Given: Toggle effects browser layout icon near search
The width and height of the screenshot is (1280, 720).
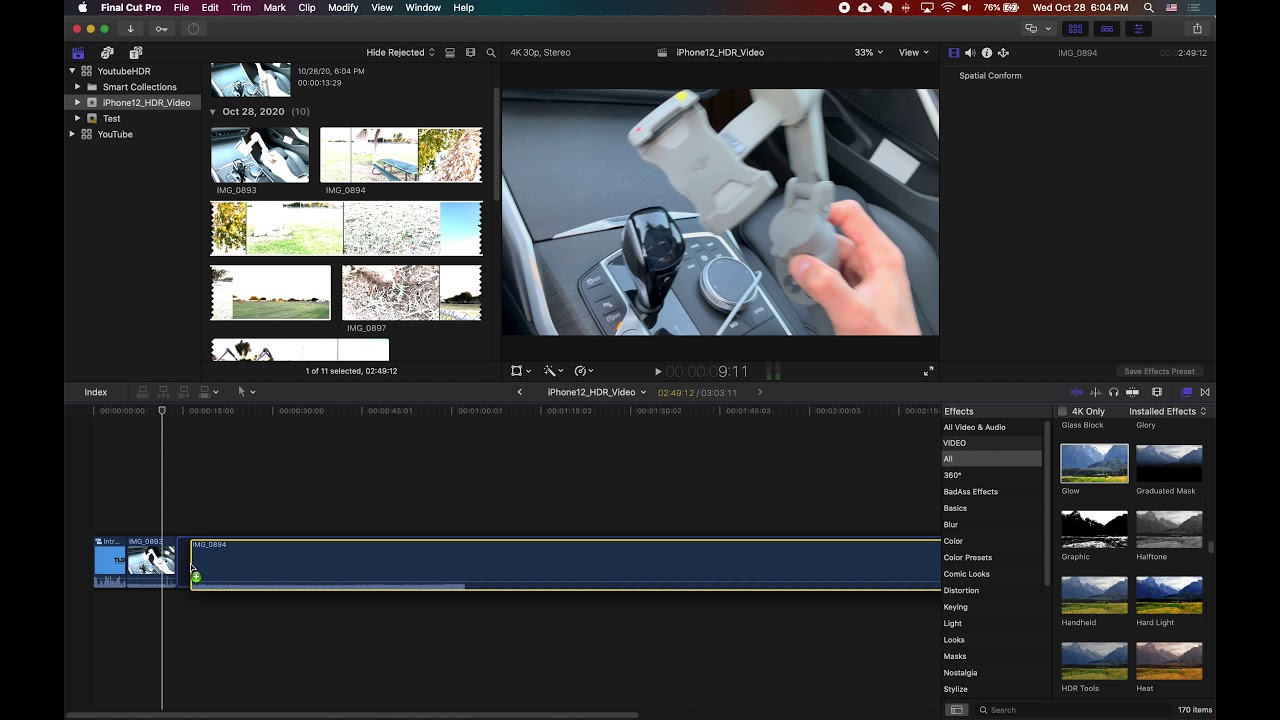Looking at the screenshot, I should coord(956,710).
